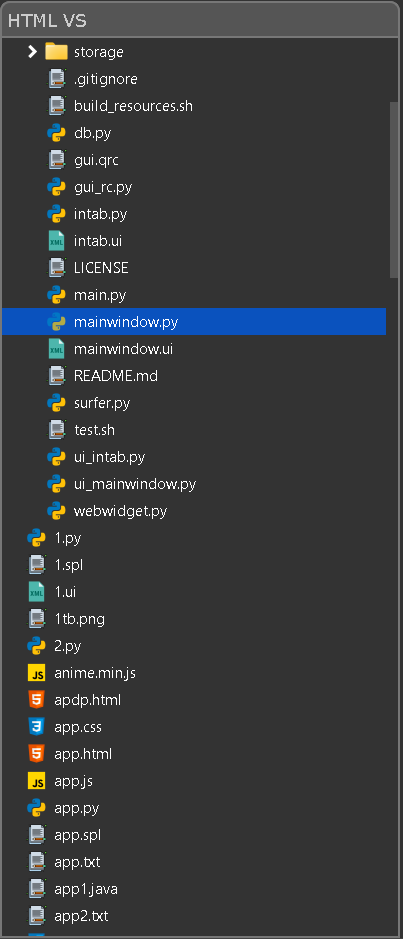Expand the storage folder arrow
Screen dimensions: 403x939
tap(32, 52)
